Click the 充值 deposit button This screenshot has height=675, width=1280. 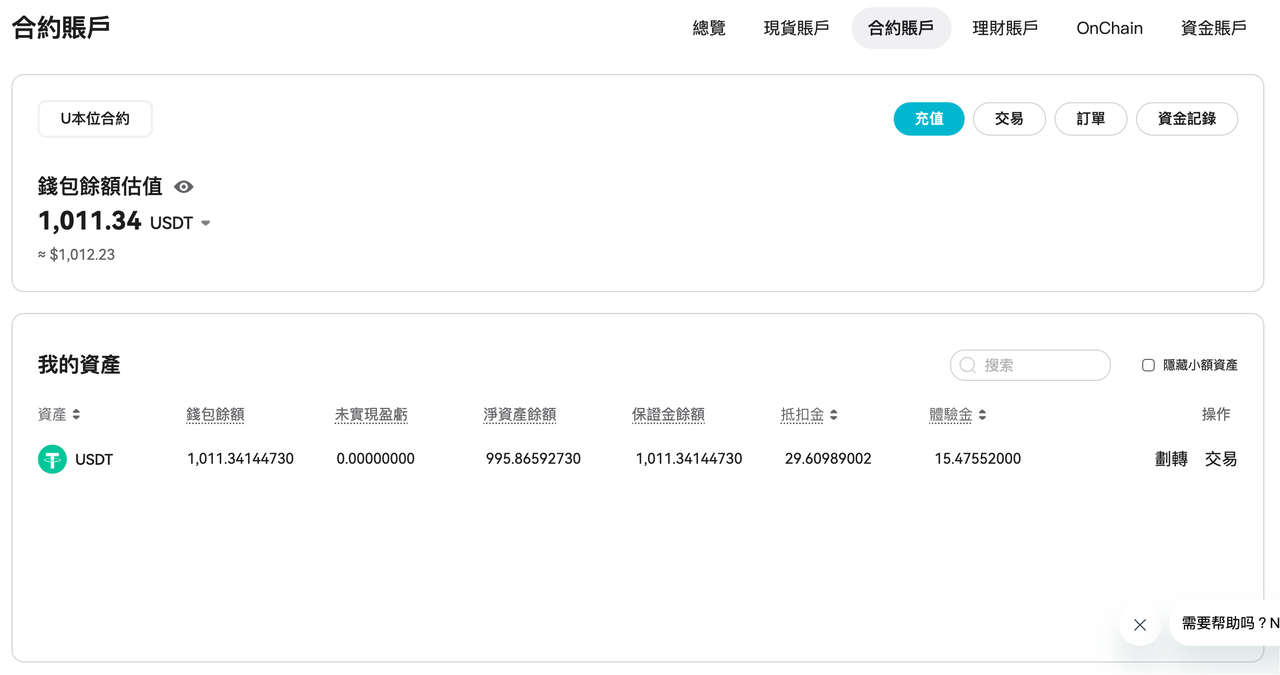point(929,118)
